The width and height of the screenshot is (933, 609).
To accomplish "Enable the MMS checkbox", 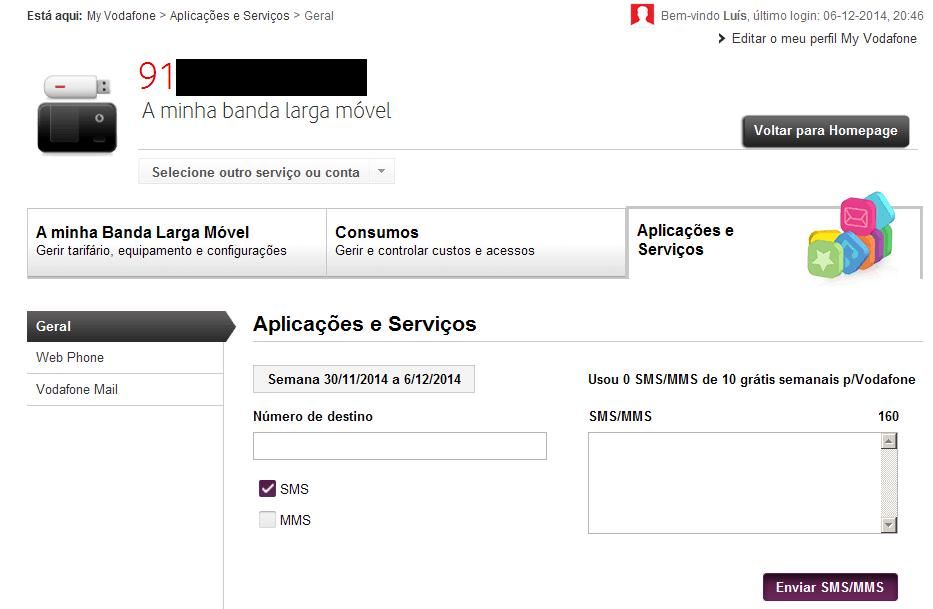I will (266, 519).
